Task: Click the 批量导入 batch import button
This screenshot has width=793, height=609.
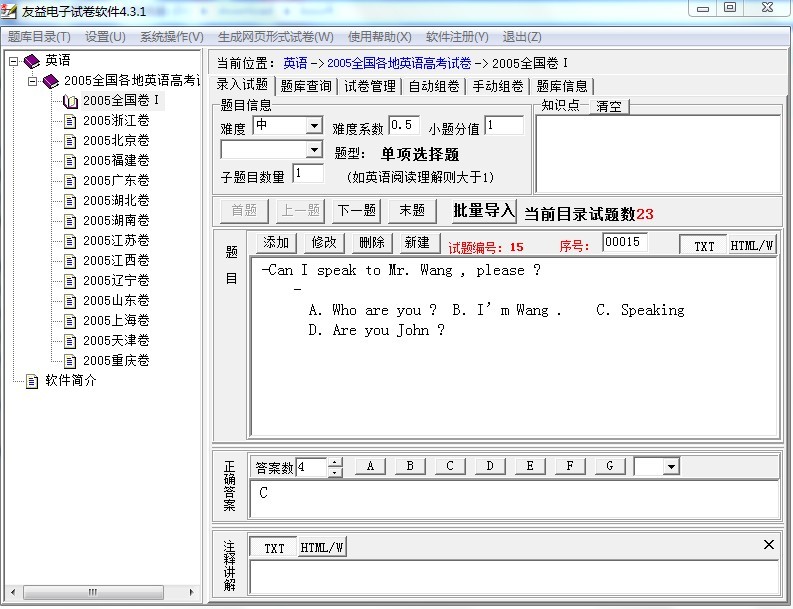Action: [x=484, y=210]
